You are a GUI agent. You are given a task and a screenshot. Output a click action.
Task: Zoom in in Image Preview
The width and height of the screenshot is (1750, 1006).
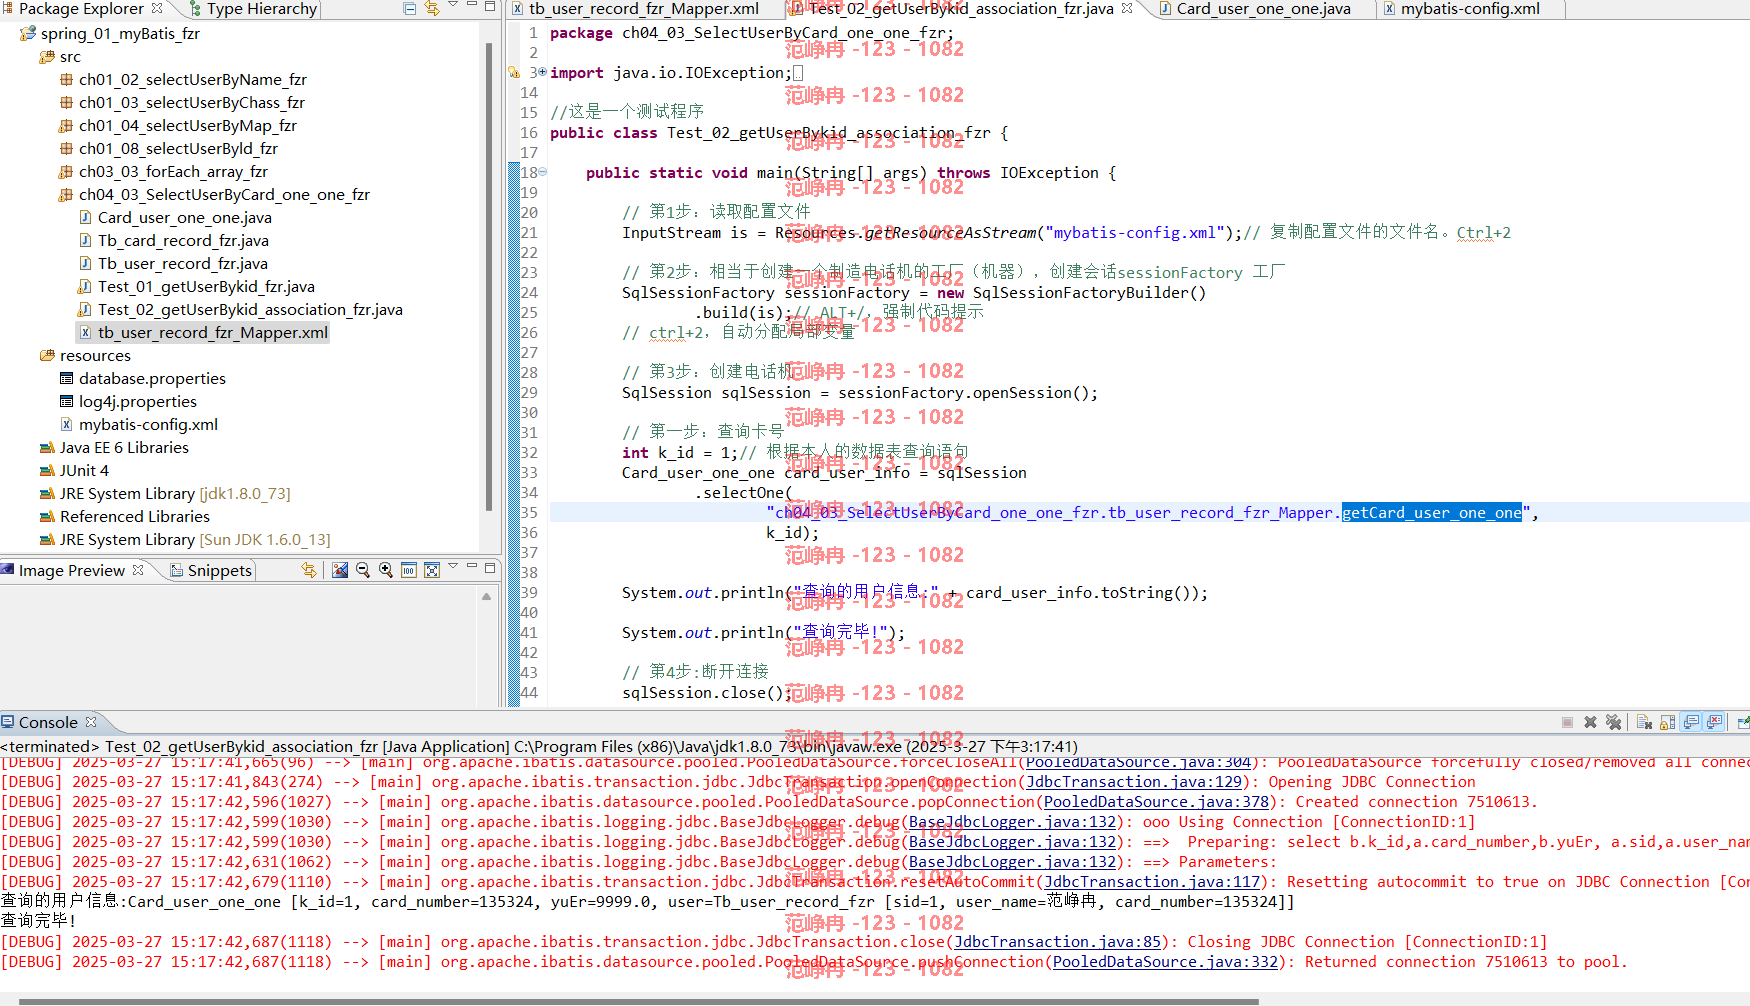386,570
